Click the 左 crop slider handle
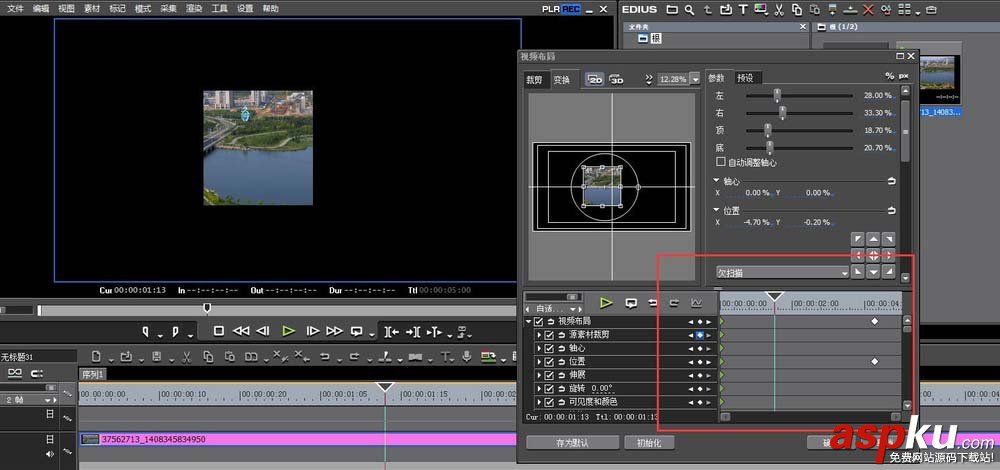The width and height of the screenshot is (1000, 470). [x=776, y=96]
